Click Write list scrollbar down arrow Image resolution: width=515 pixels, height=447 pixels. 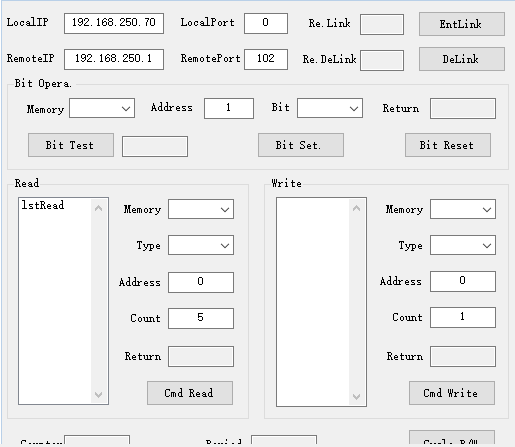[356, 397]
